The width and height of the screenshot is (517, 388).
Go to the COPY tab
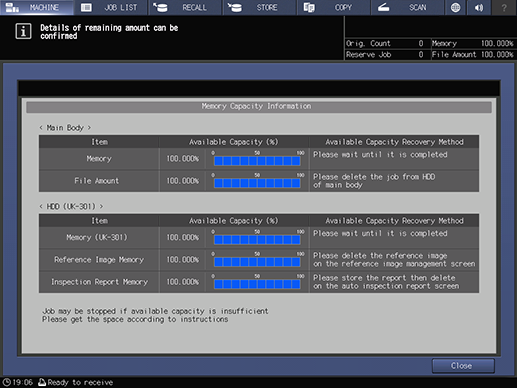[333, 7]
